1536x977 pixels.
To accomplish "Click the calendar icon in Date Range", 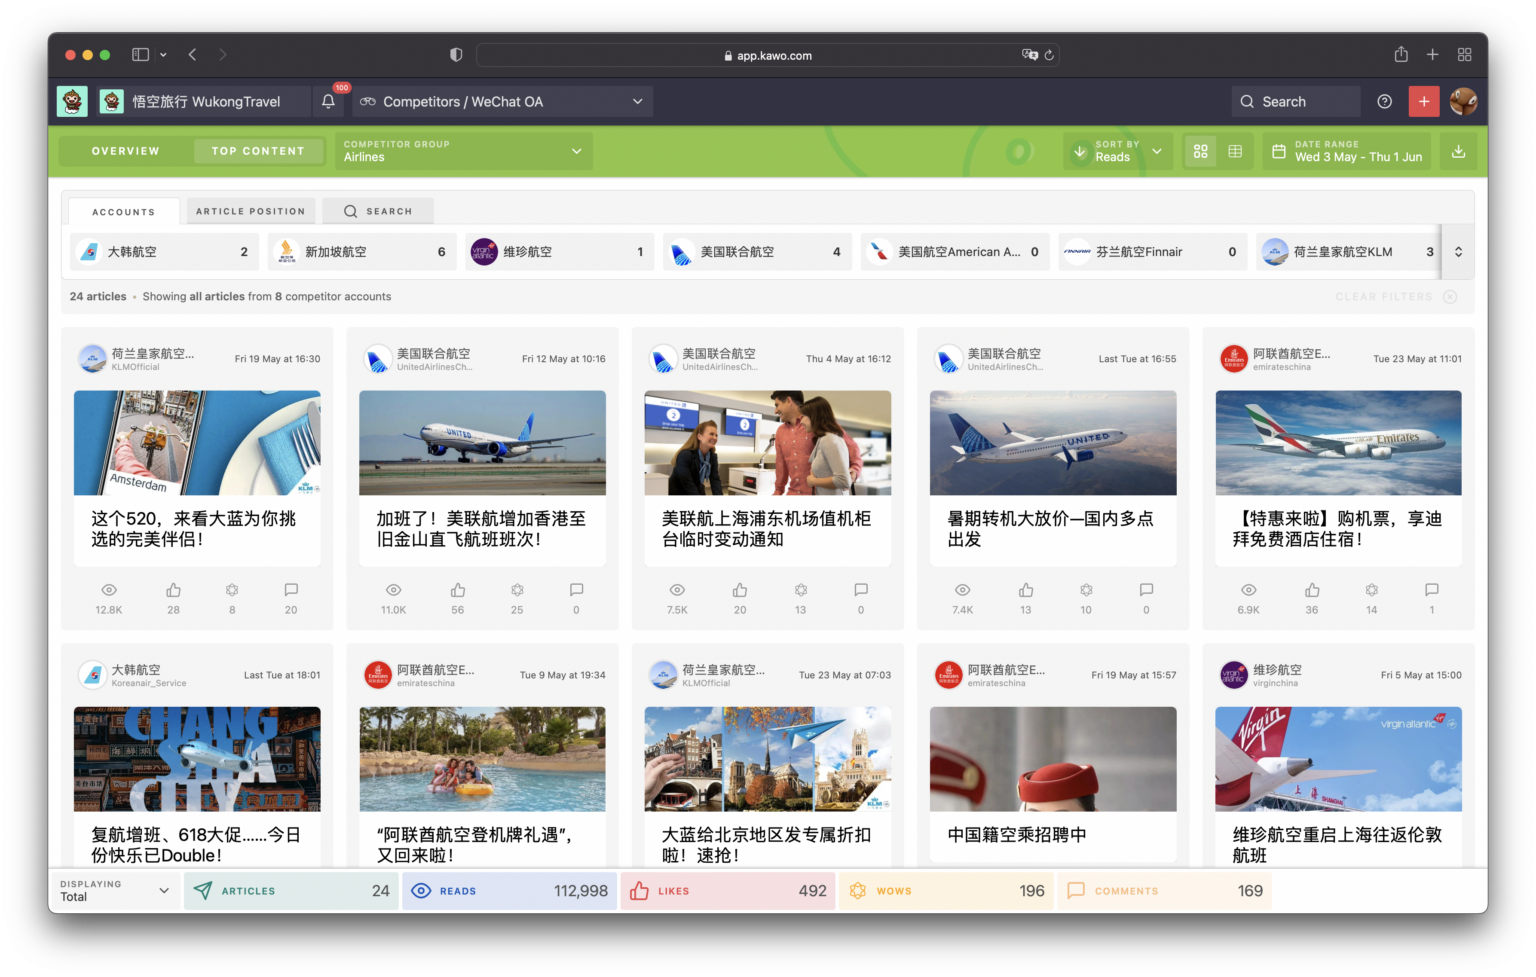I will [x=1279, y=151].
